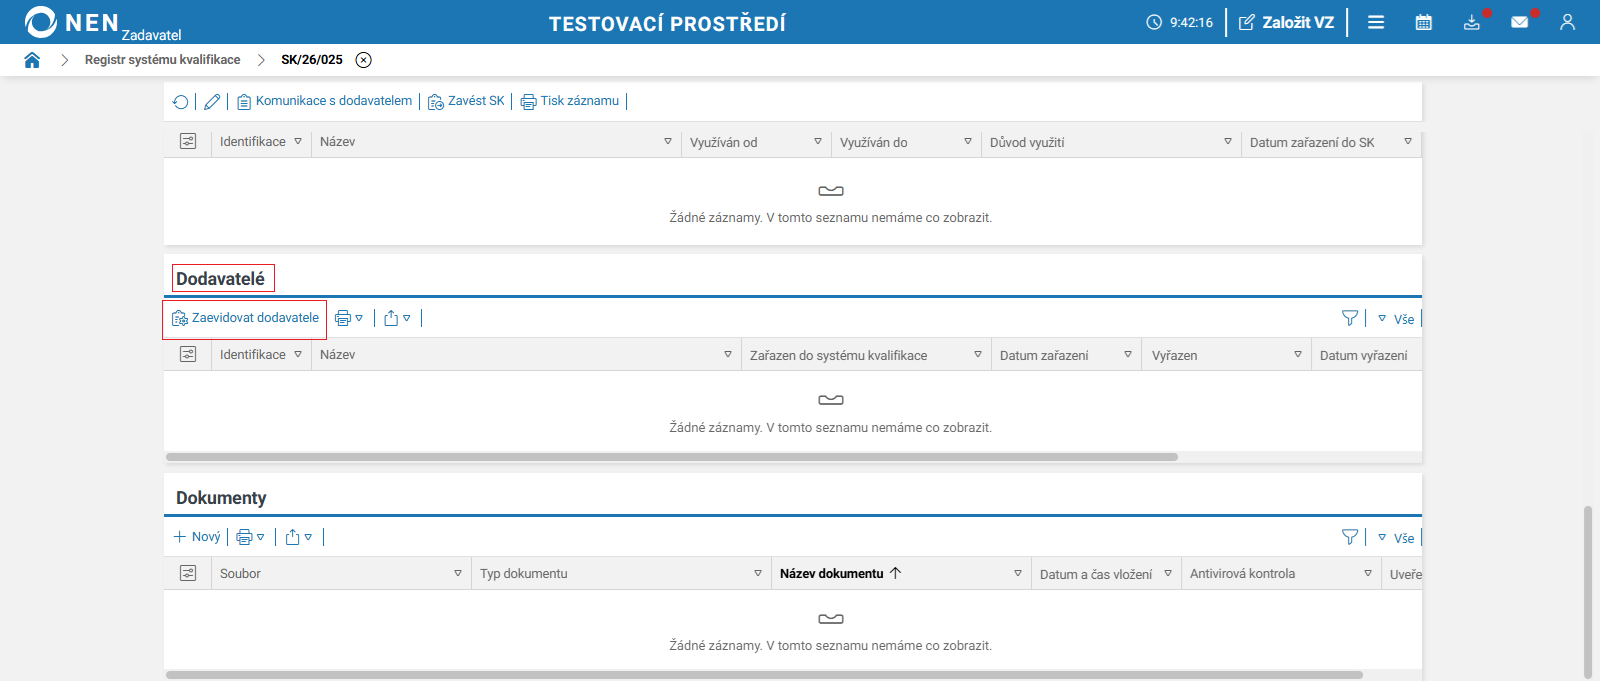Open the downloads inbox icon
This screenshot has height=681, width=1600.
click(1472, 22)
